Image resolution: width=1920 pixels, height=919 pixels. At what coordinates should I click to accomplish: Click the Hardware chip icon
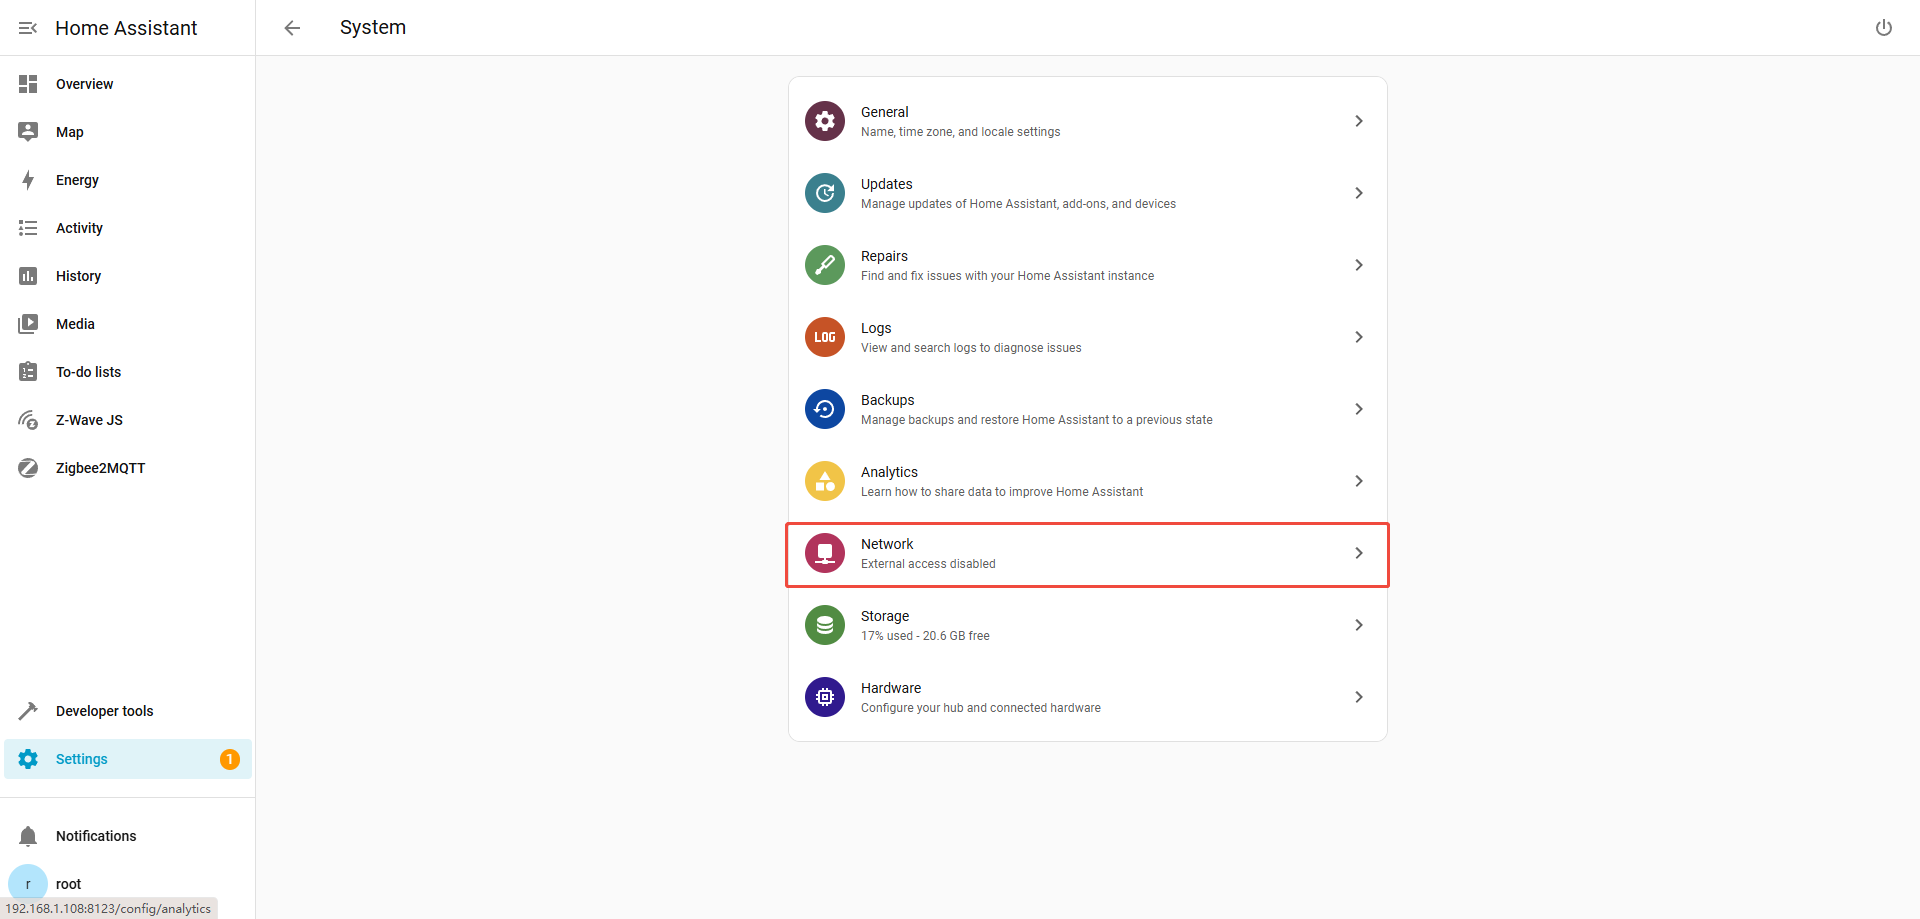point(824,697)
